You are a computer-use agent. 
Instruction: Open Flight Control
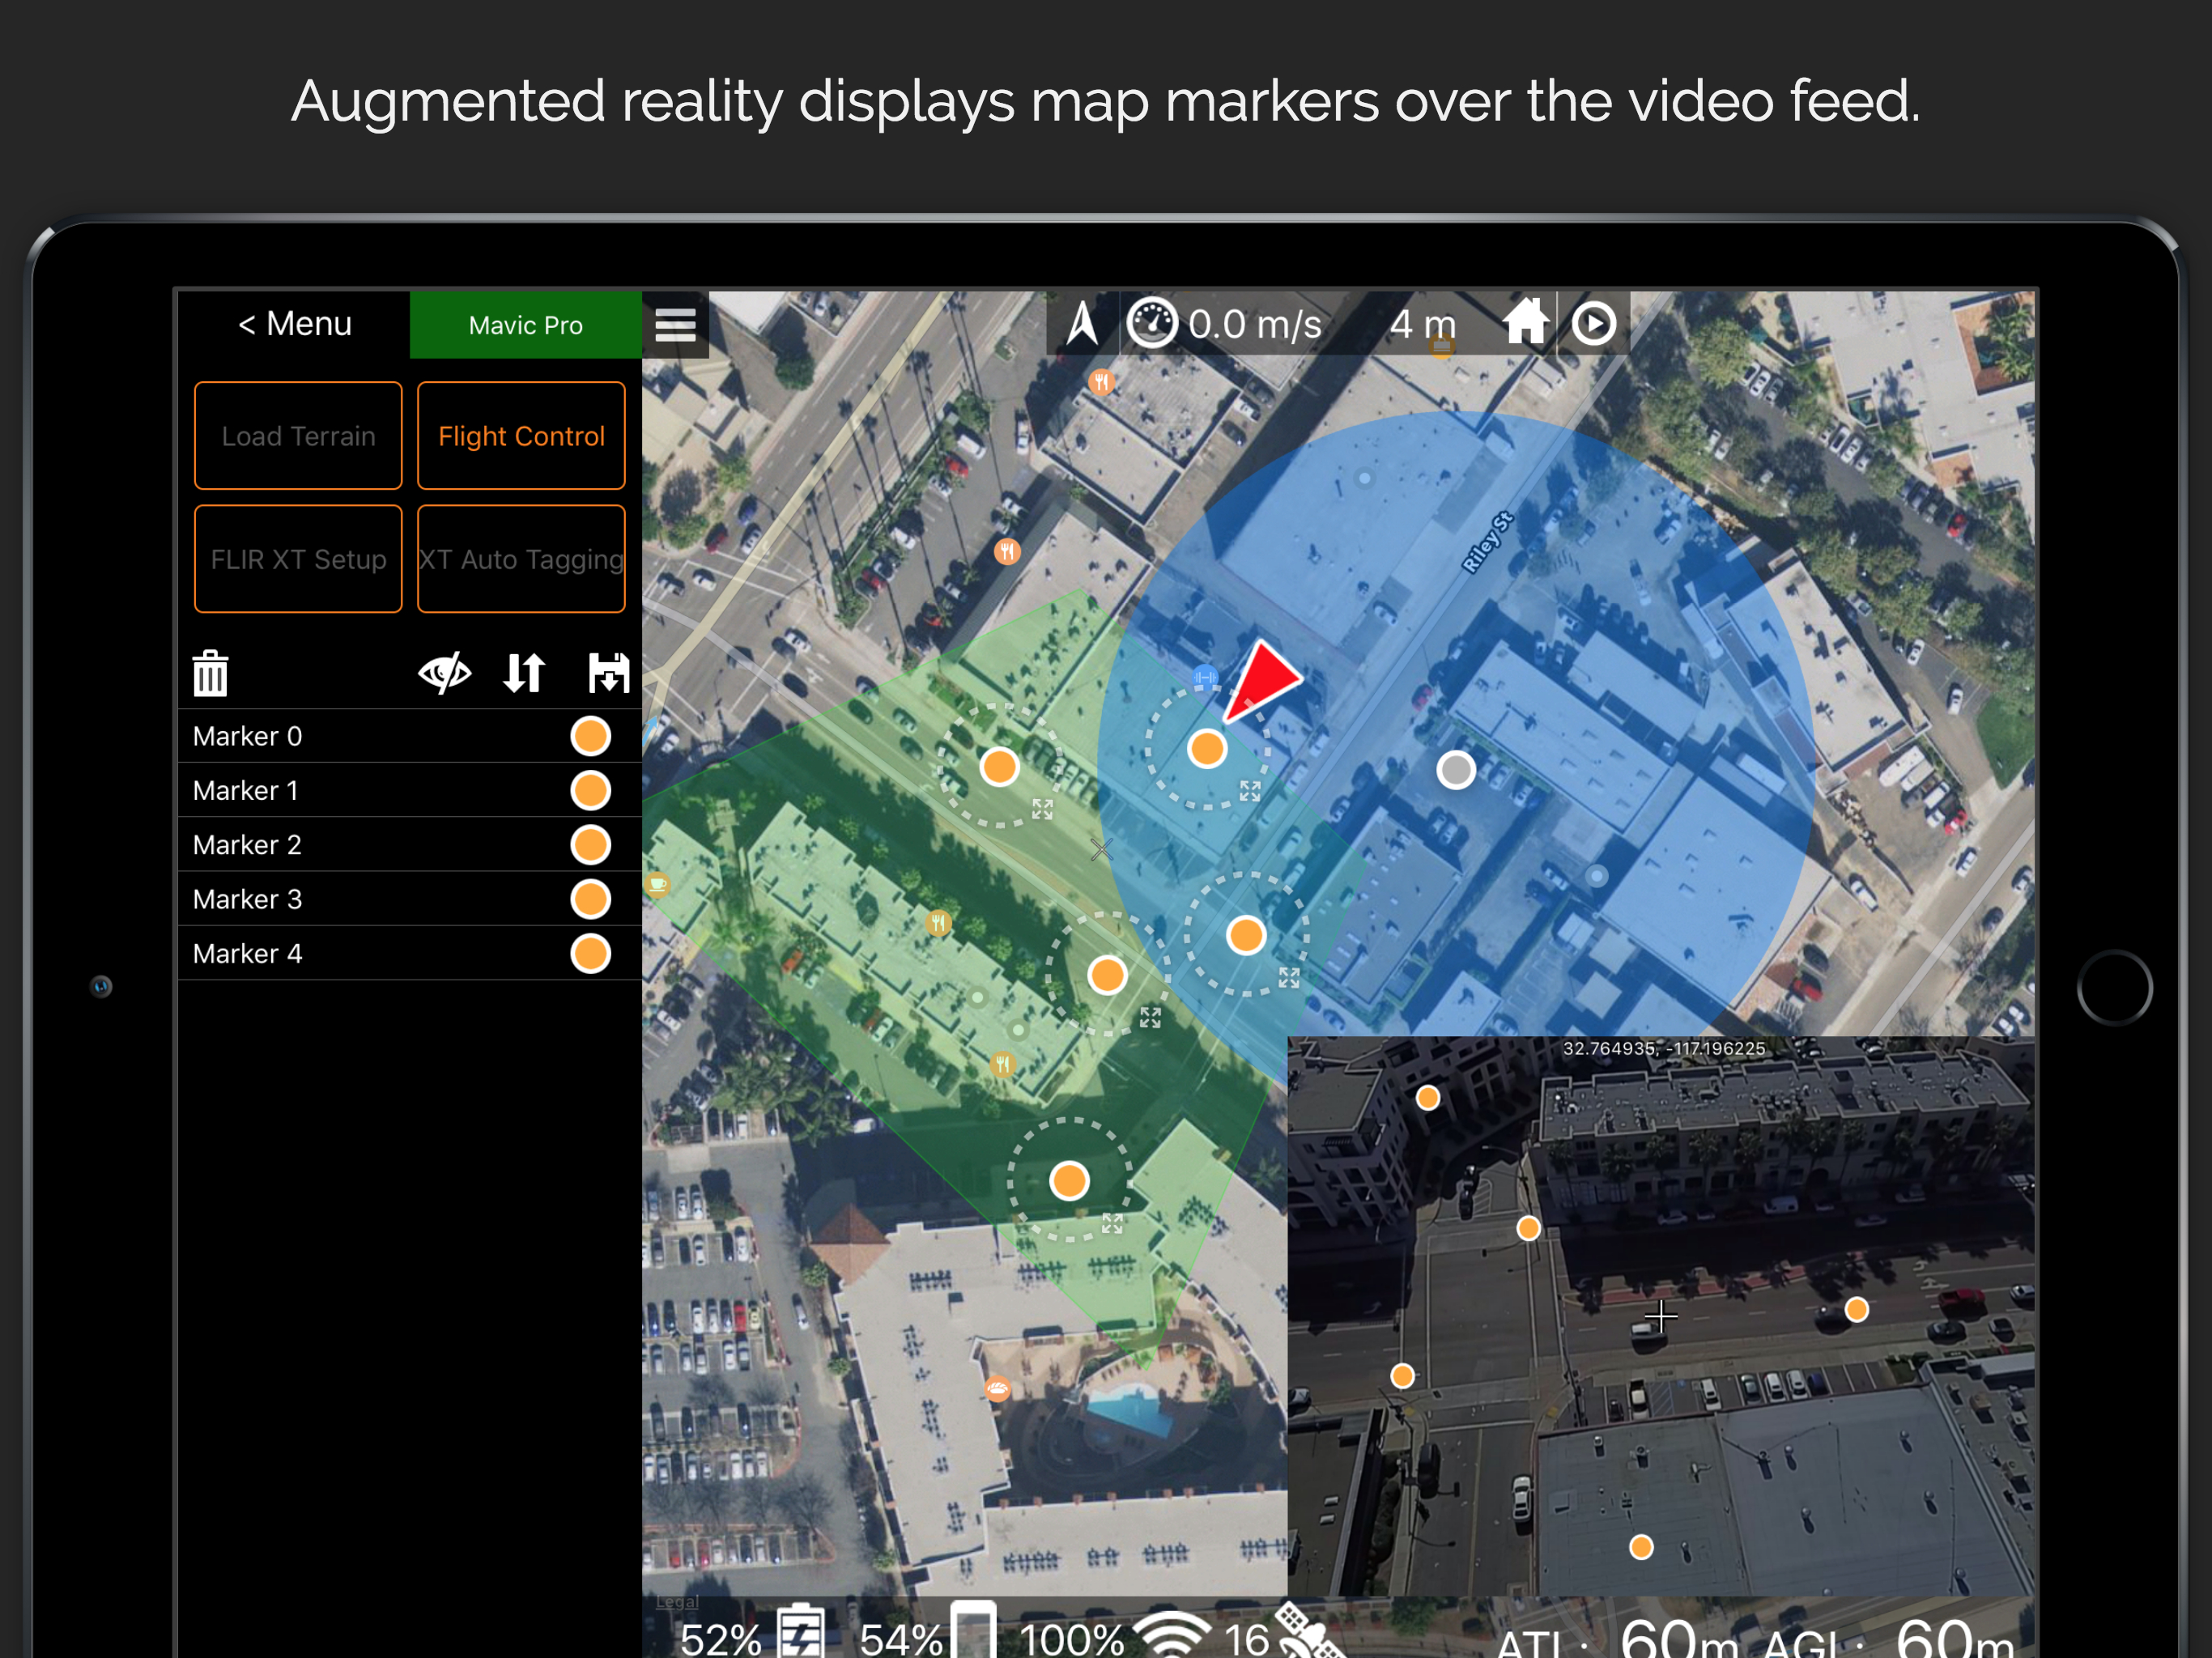[521, 436]
